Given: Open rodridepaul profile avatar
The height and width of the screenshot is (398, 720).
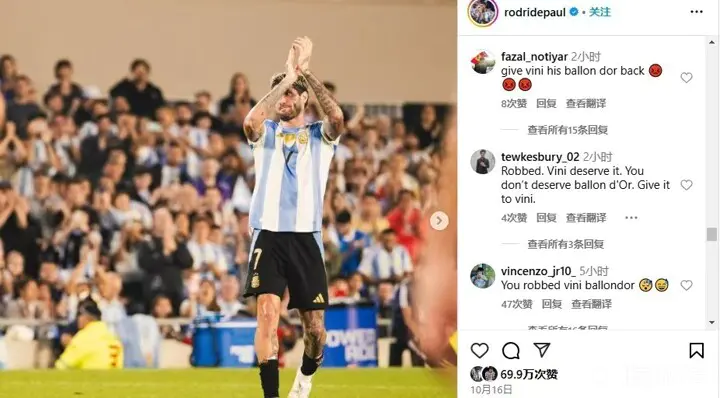Looking at the screenshot, I should click(x=483, y=12).
